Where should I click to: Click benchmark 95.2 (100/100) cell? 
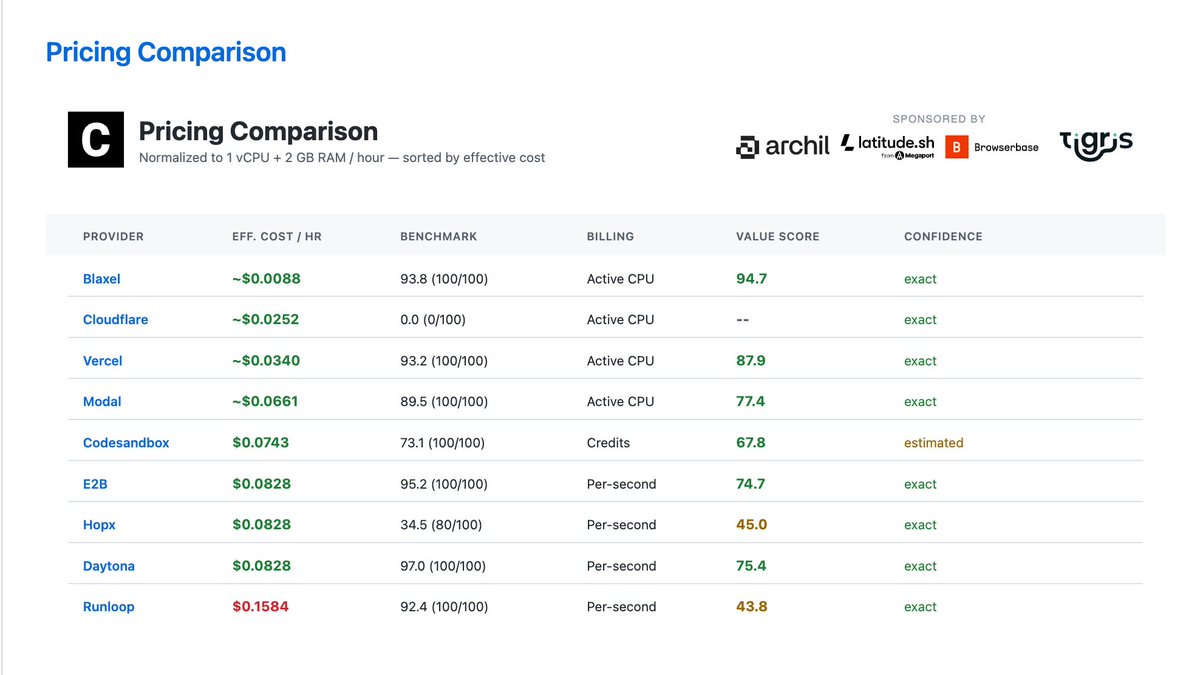(x=444, y=484)
